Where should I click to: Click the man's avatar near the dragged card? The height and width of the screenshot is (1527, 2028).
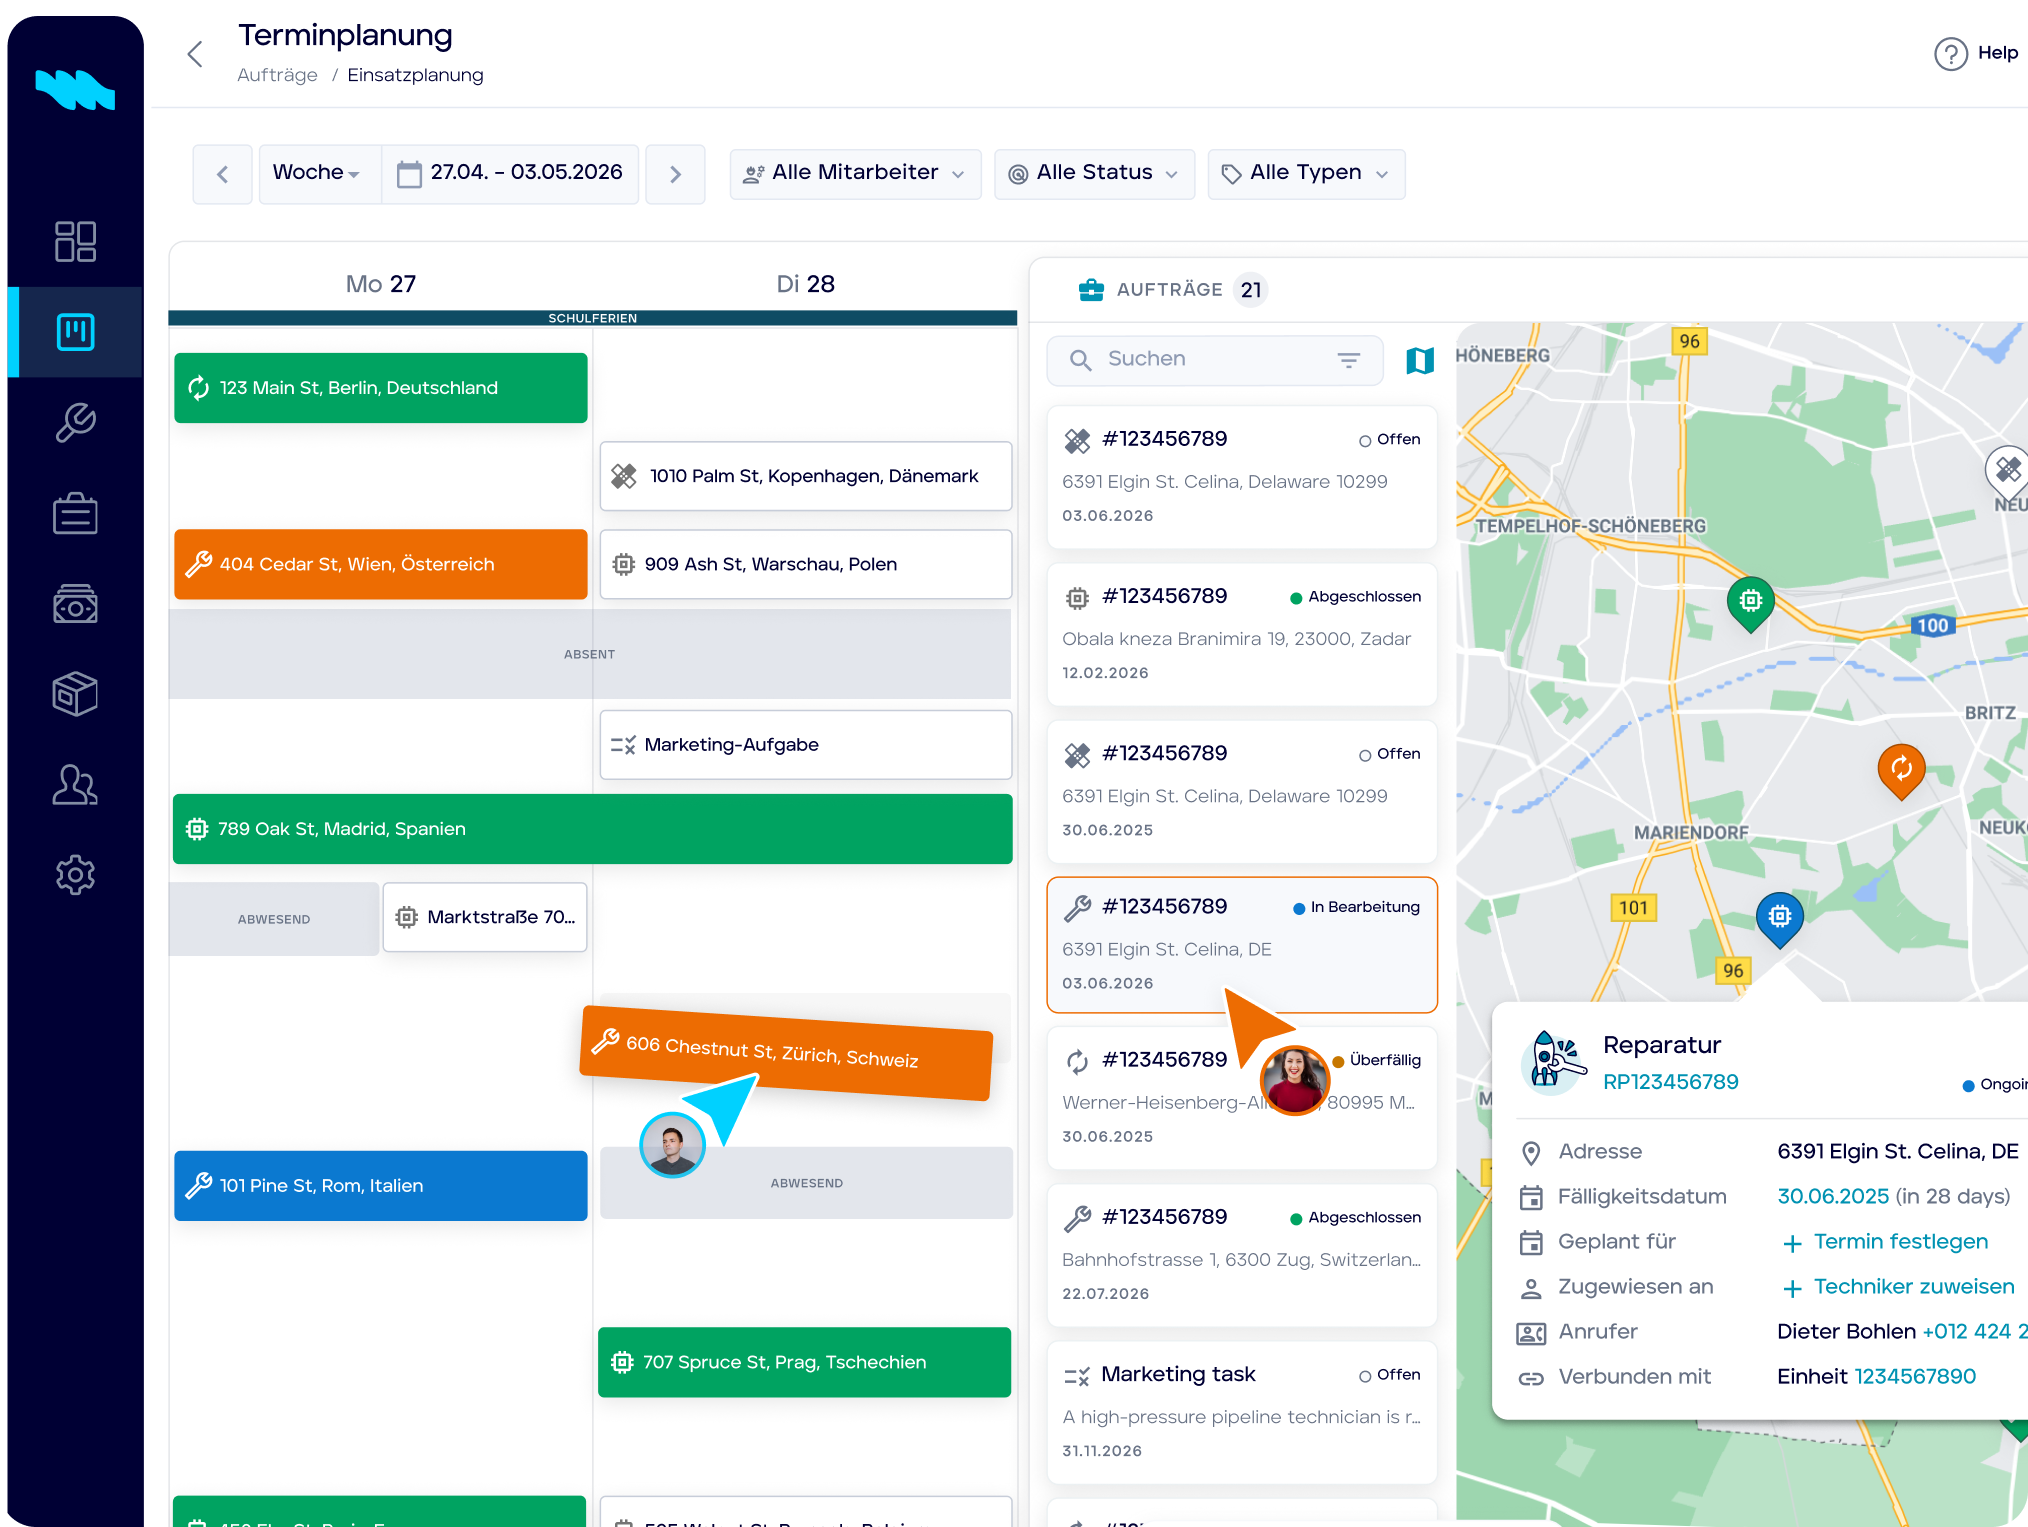coord(672,1145)
